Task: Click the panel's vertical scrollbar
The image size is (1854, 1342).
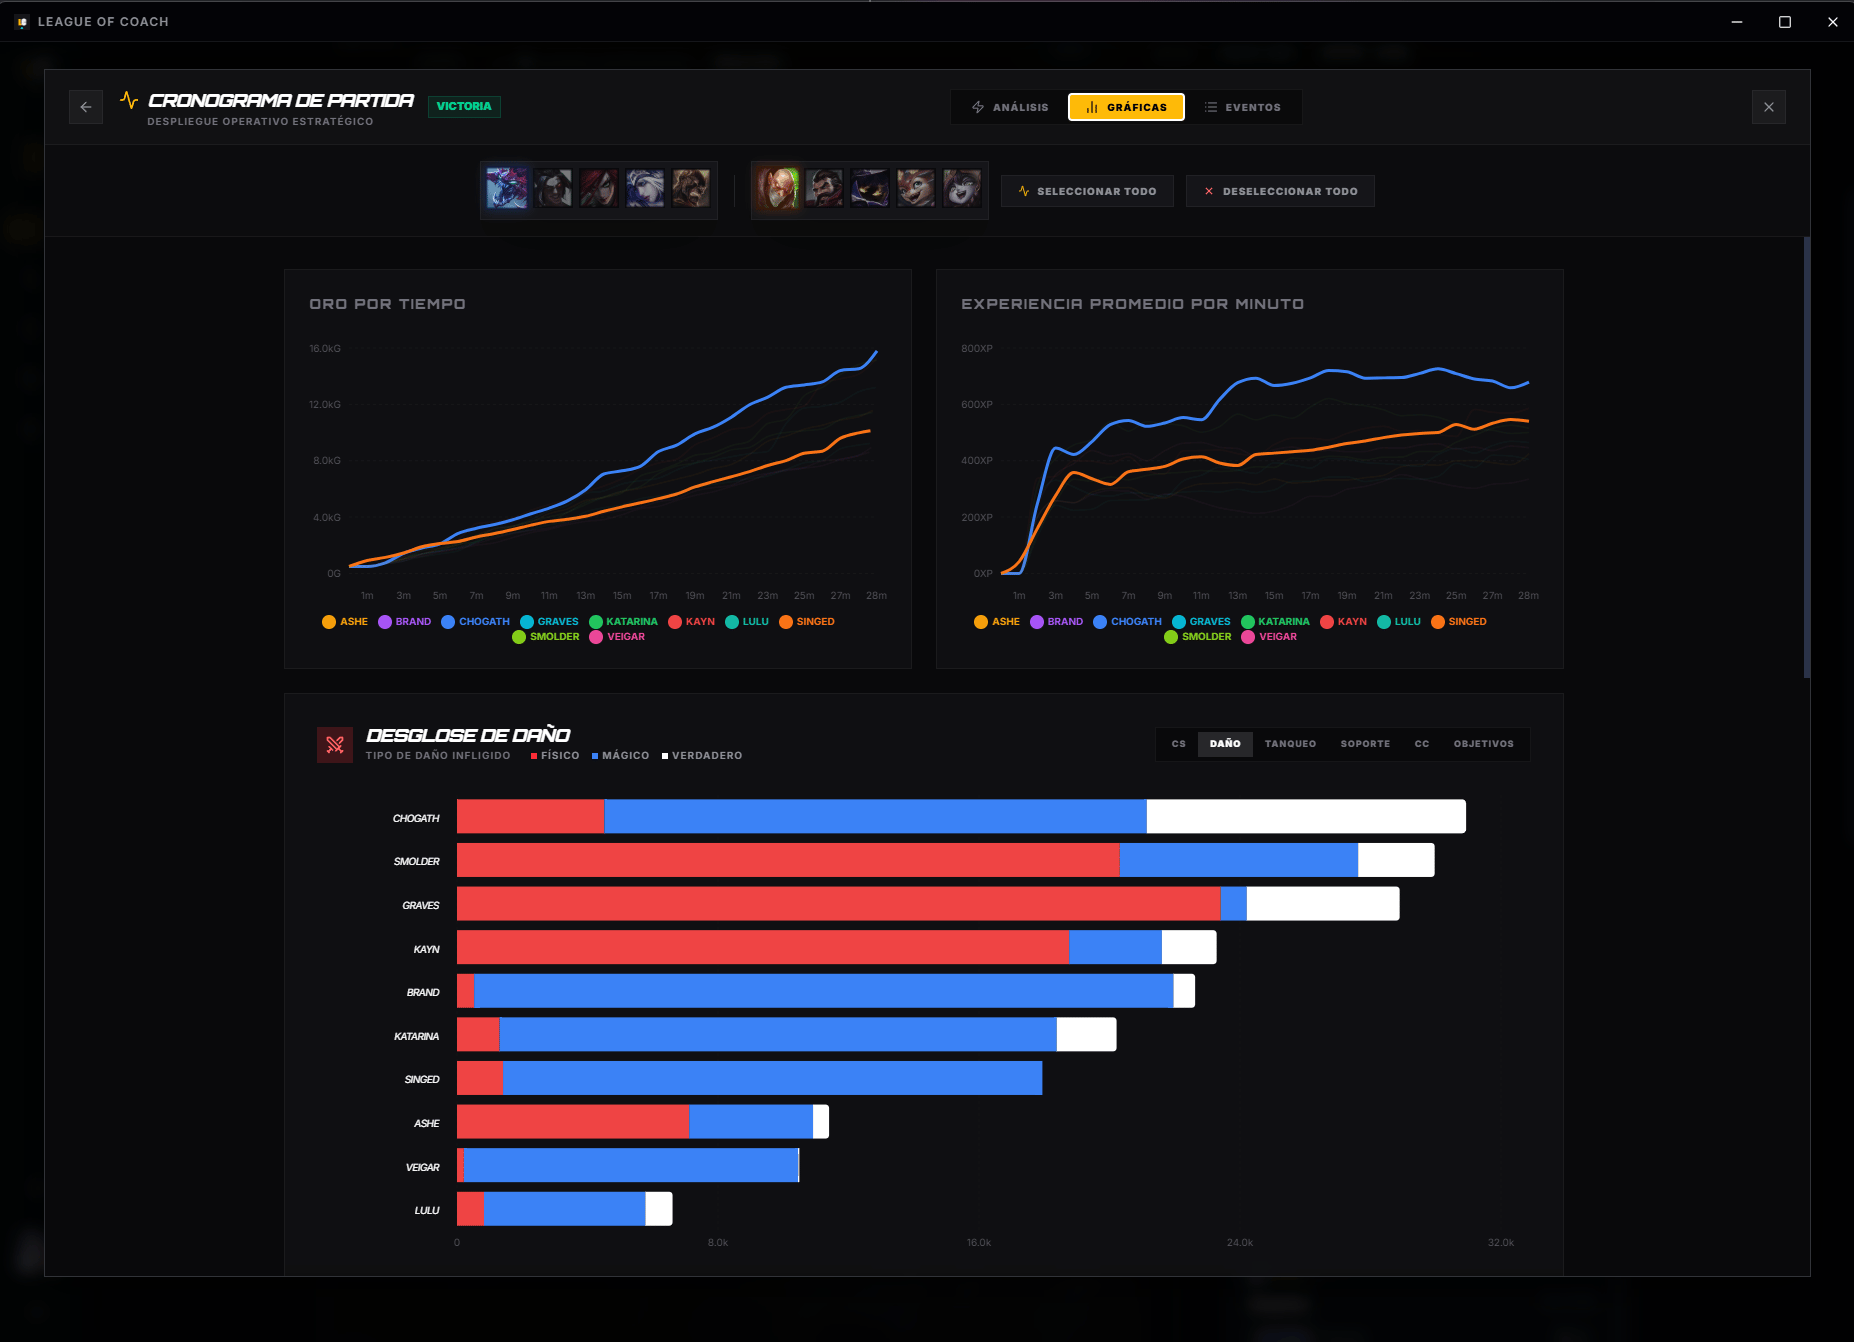Action: pos(1806,457)
